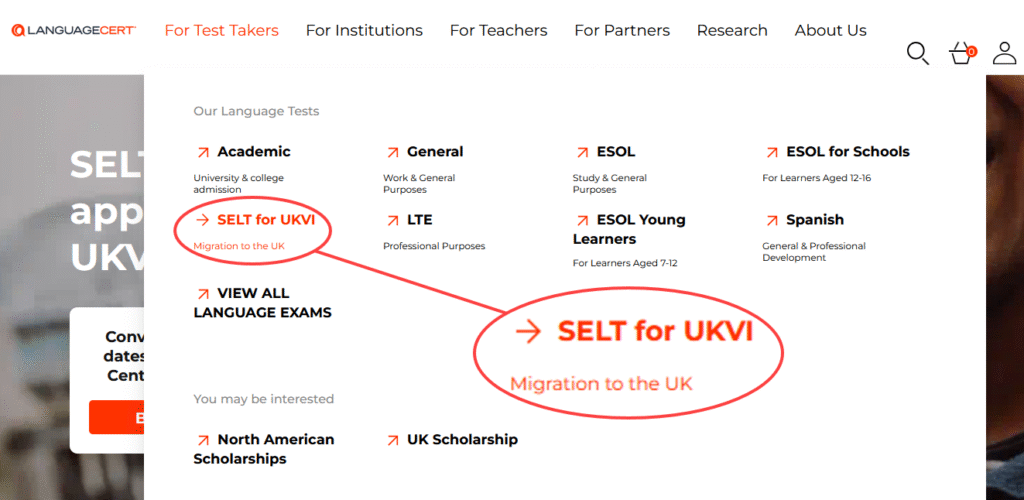Click the arrow icon beside ESOL for Schools

coord(772,152)
